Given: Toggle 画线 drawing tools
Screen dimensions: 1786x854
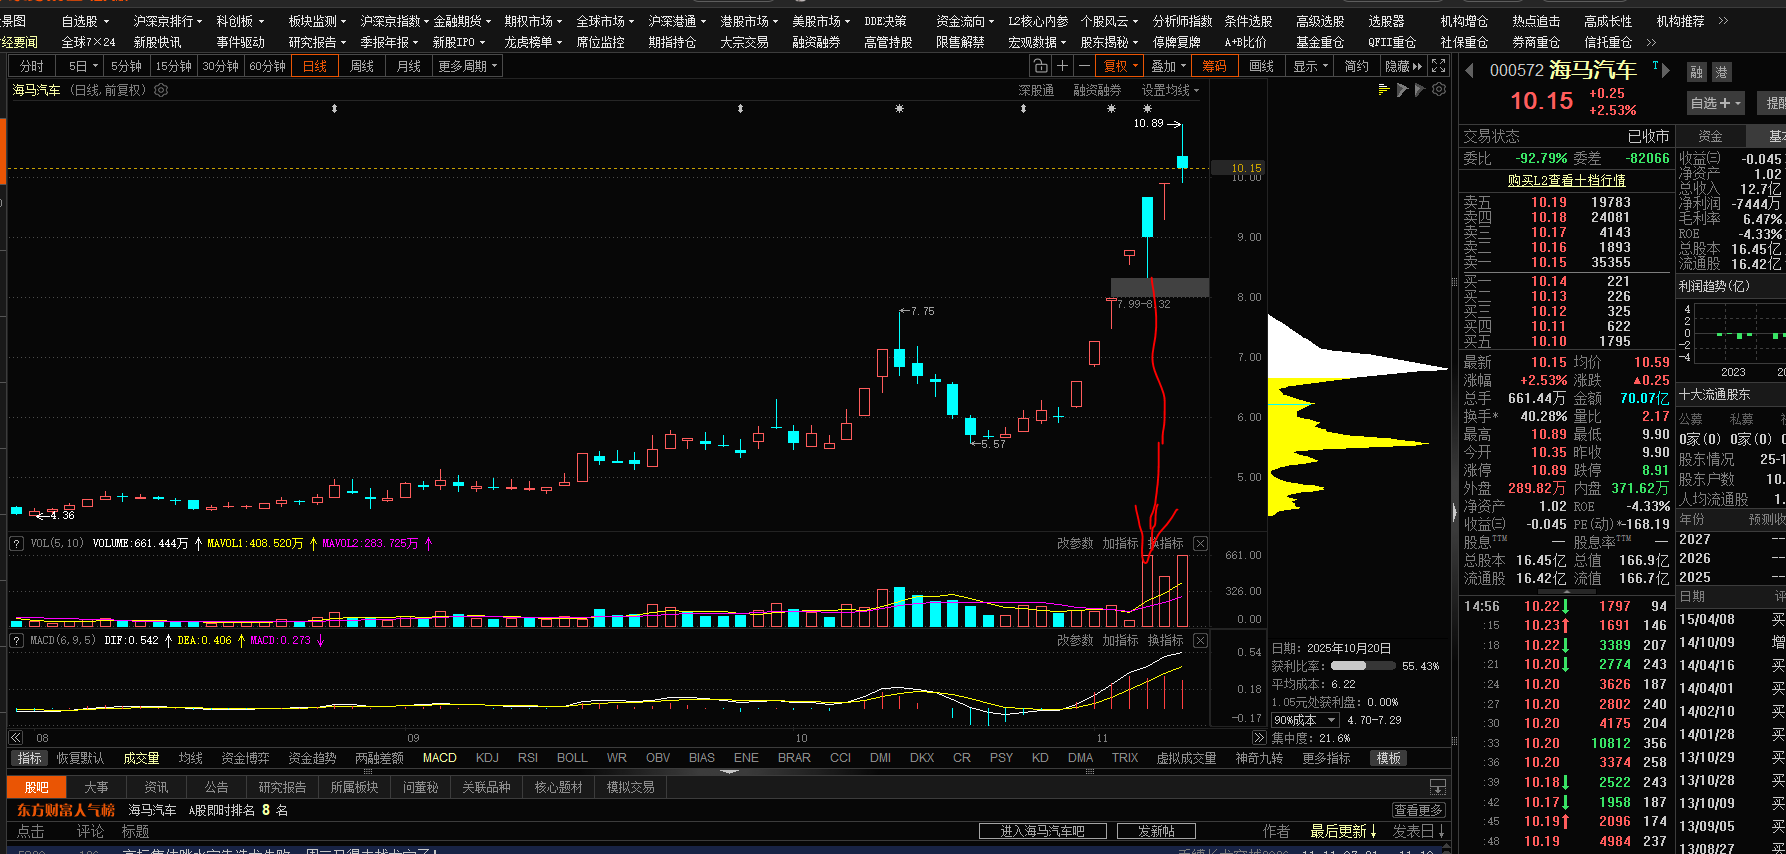Looking at the screenshot, I should click(1262, 66).
